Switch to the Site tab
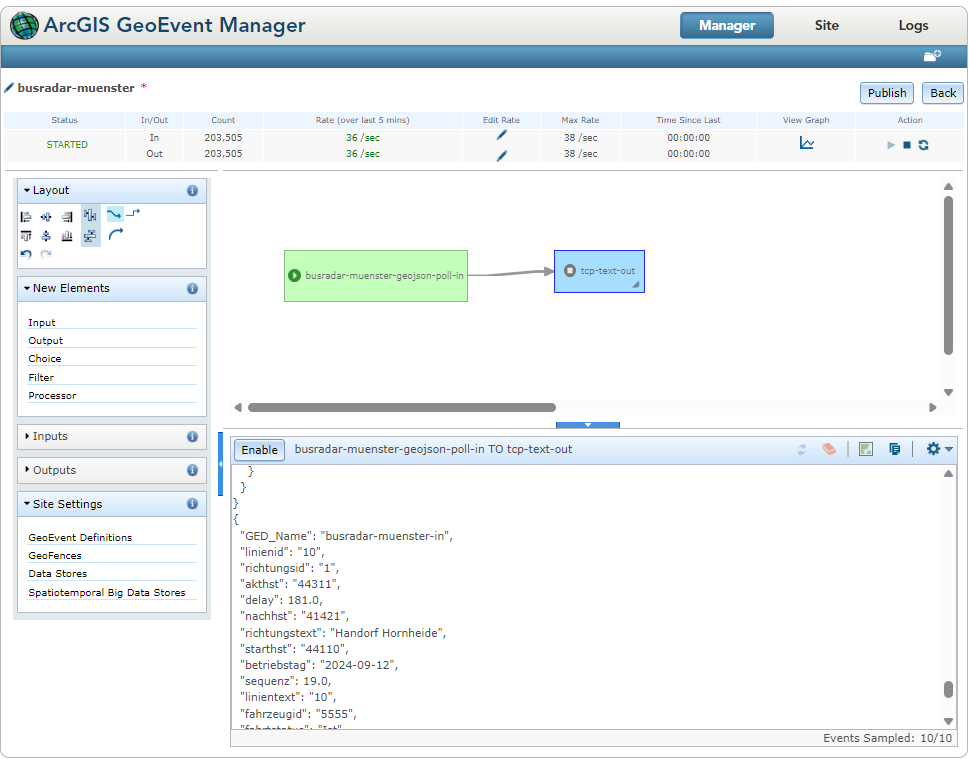 click(x=826, y=25)
